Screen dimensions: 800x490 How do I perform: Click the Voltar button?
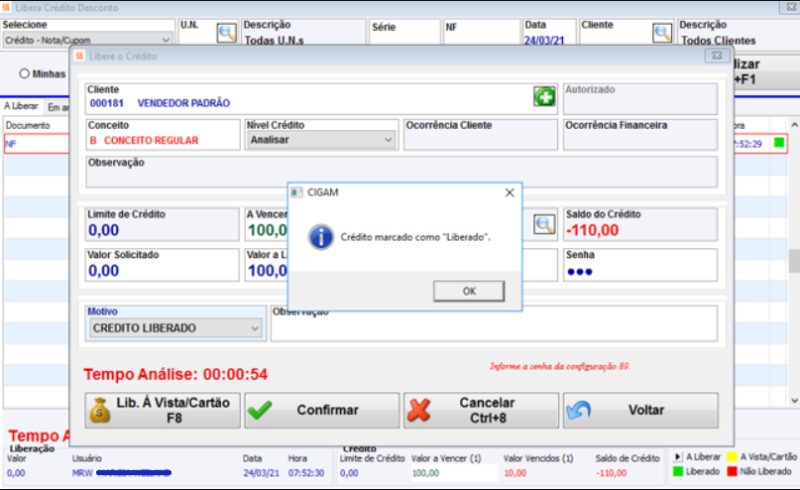click(641, 410)
